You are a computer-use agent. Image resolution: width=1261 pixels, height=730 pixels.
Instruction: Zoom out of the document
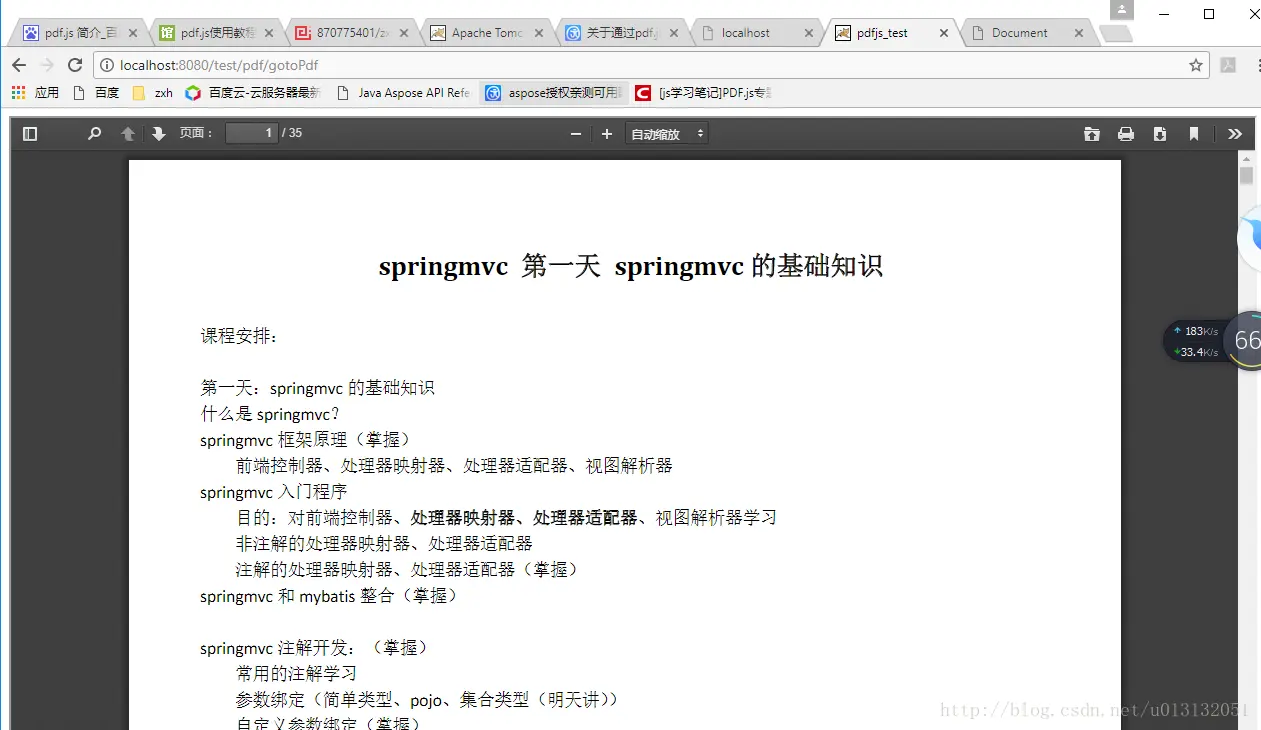coord(576,133)
